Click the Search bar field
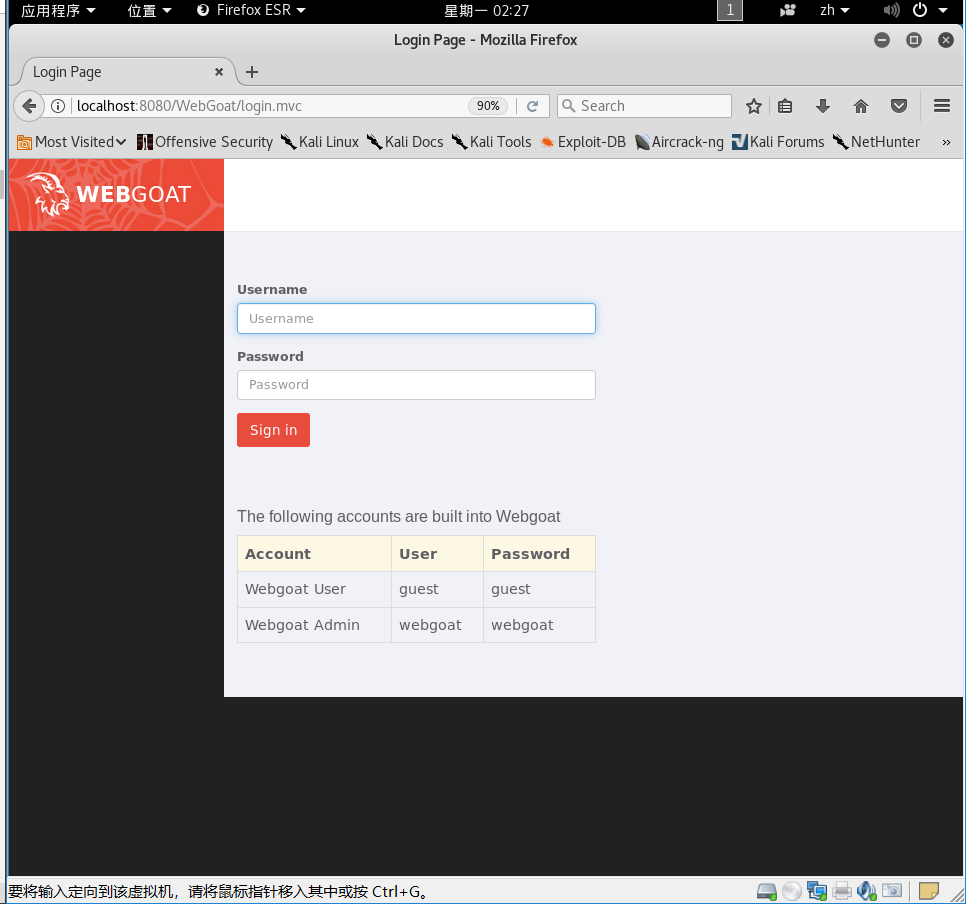966x904 pixels. [x=644, y=106]
